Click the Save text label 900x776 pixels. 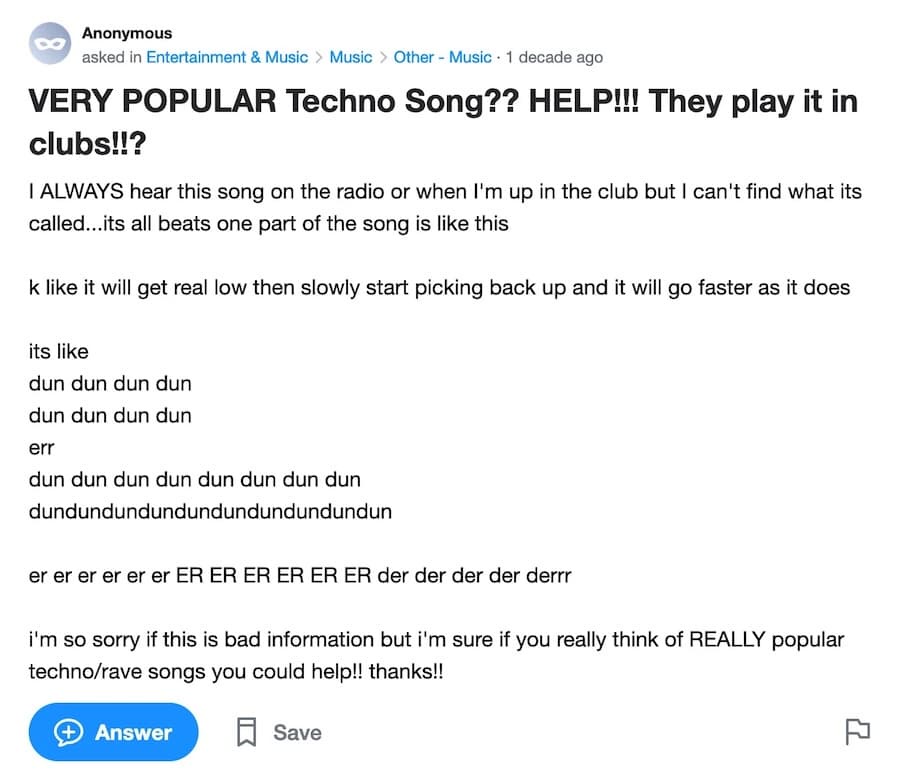pos(297,732)
